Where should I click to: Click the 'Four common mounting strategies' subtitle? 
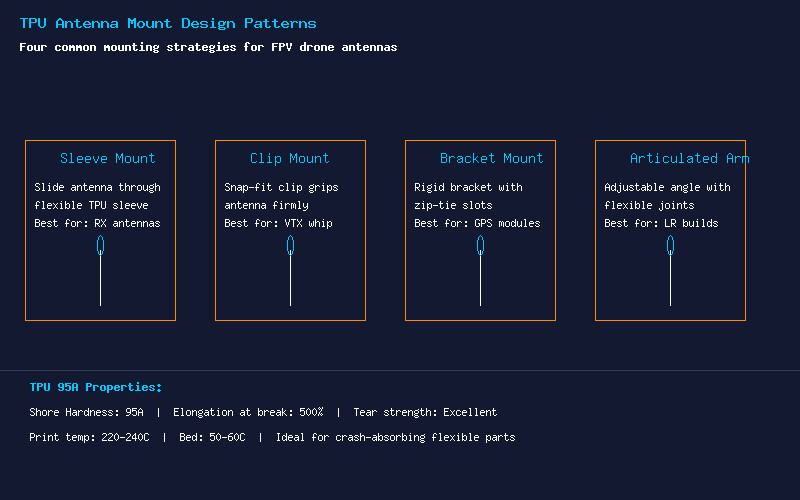click(208, 47)
